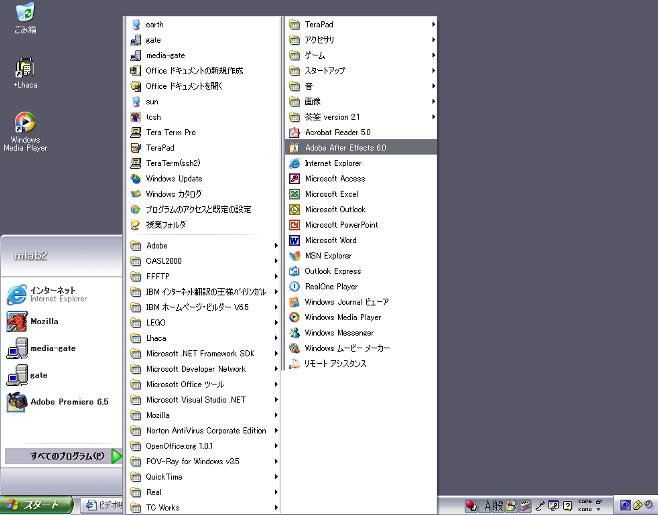Click the Windows Media Player desktop icon
Screen dimensions: 658x515
coord(25,122)
